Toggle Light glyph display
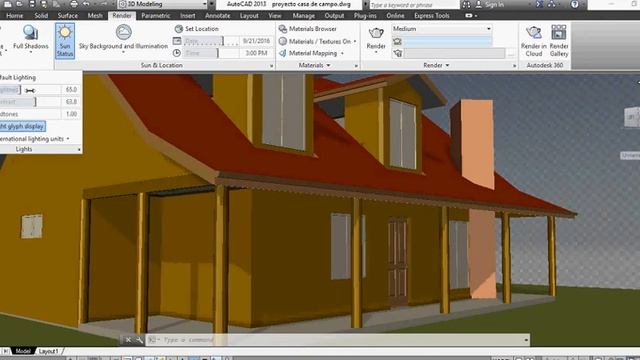This screenshot has width=640, height=360. [22, 127]
